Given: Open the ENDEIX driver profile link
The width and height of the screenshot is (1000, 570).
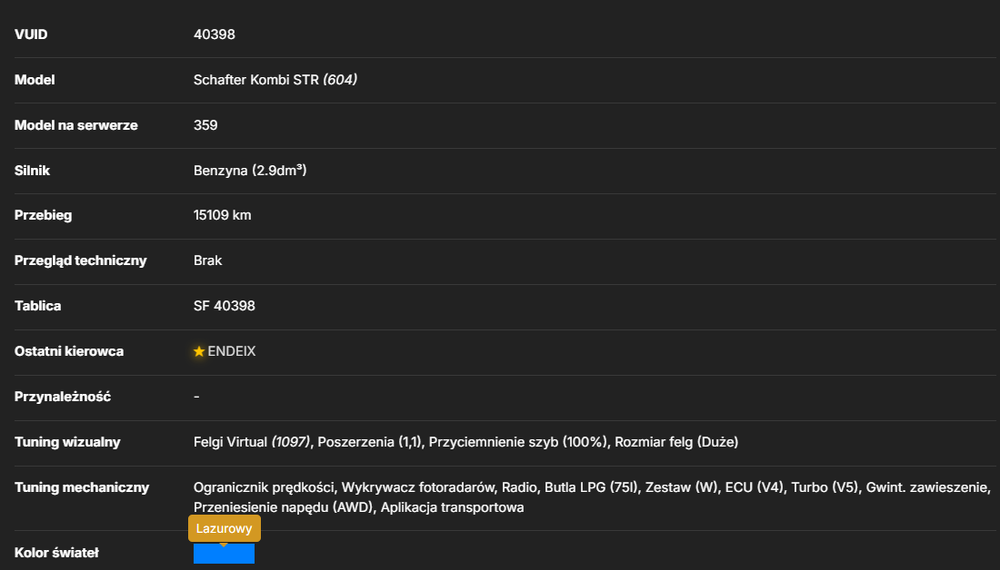Looking at the screenshot, I should [x=232, y=351].
